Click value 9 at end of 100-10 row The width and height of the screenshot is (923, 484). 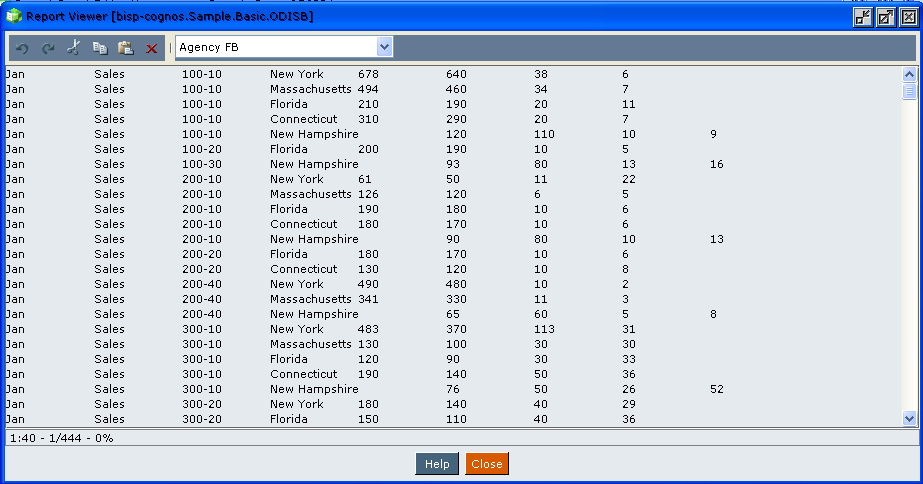pyautogui.click(x=713, y=134)
